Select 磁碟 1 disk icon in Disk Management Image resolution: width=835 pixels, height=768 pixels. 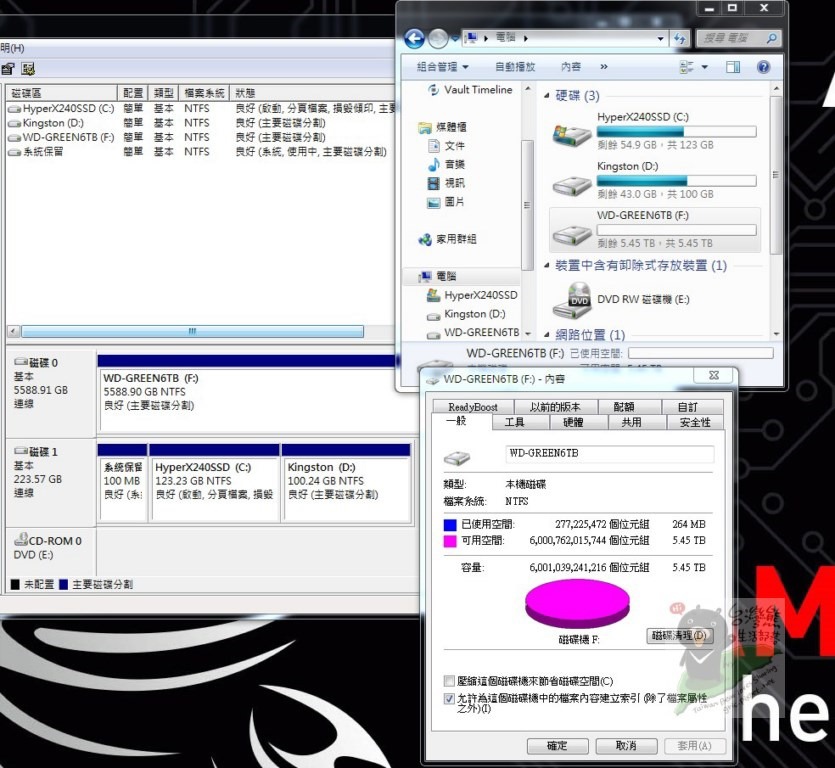coord(21,451)
